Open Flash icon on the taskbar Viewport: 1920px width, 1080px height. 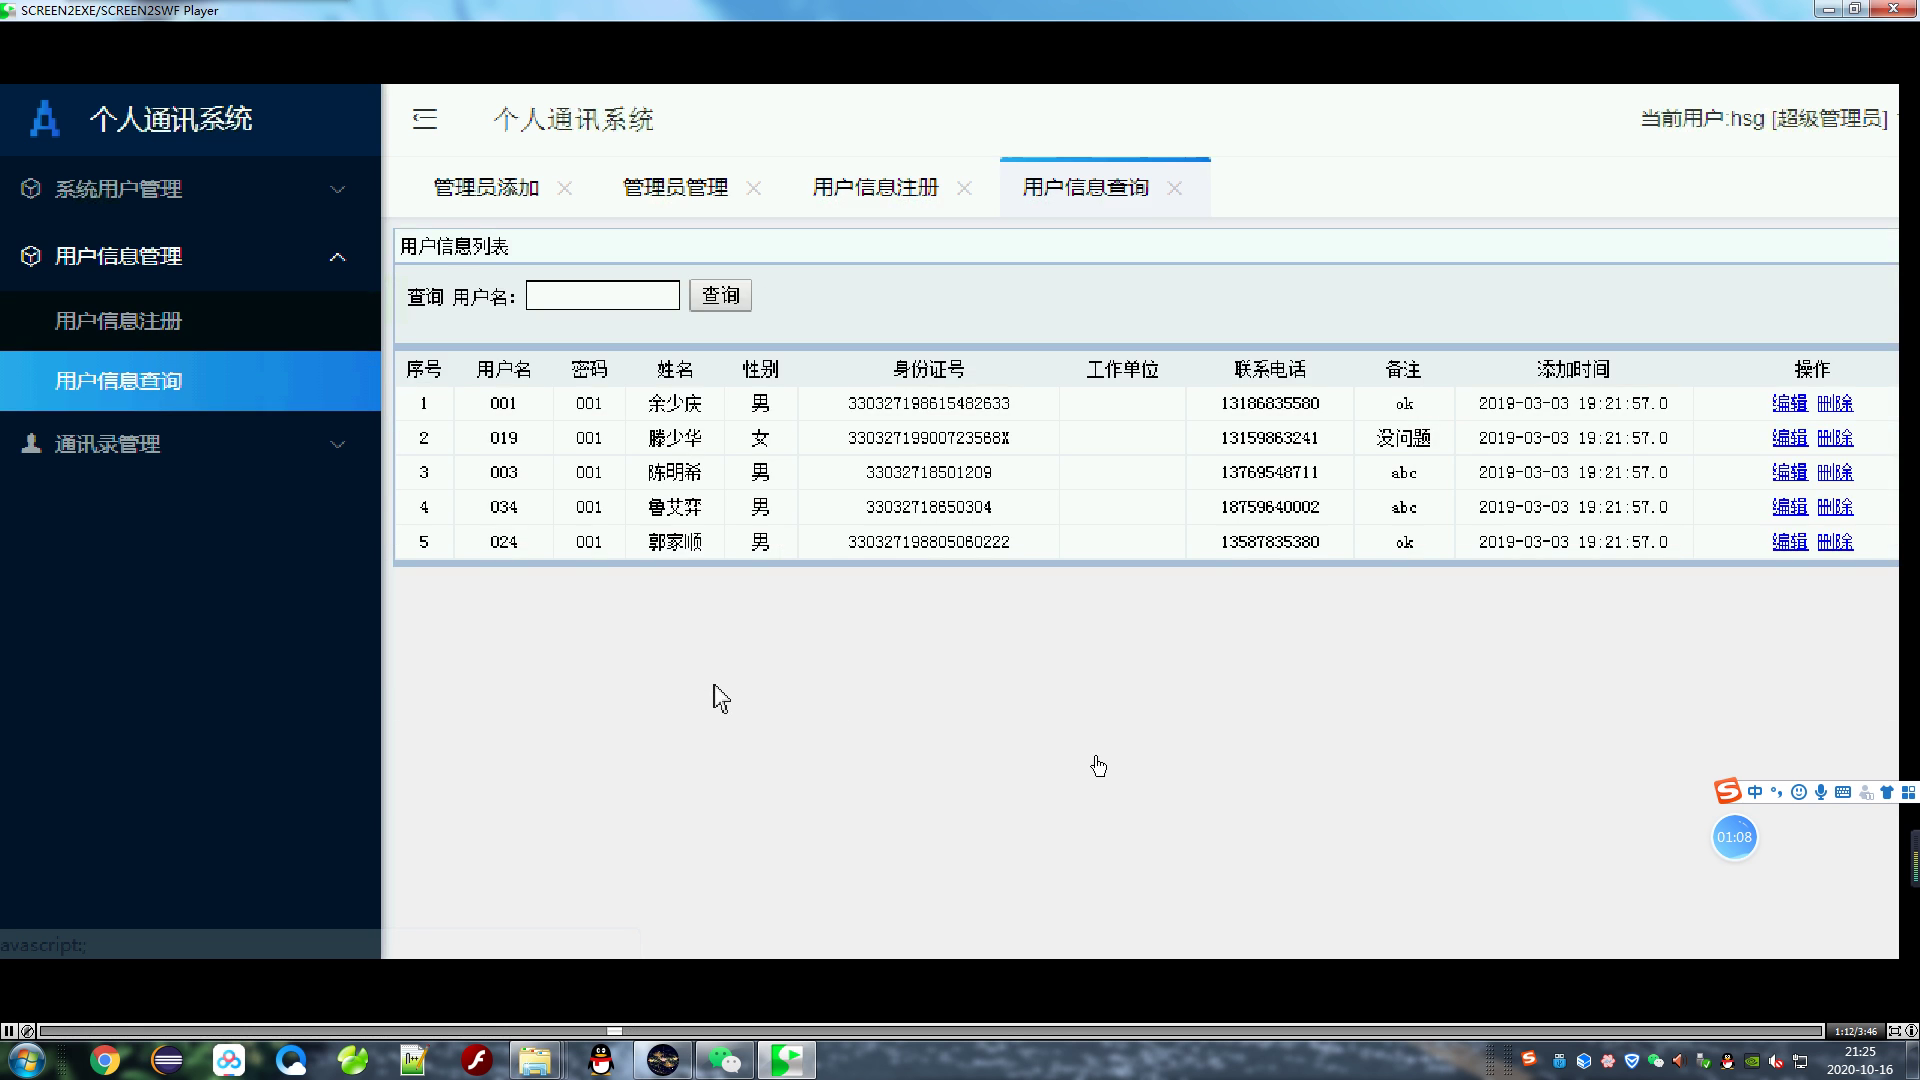477,1060
